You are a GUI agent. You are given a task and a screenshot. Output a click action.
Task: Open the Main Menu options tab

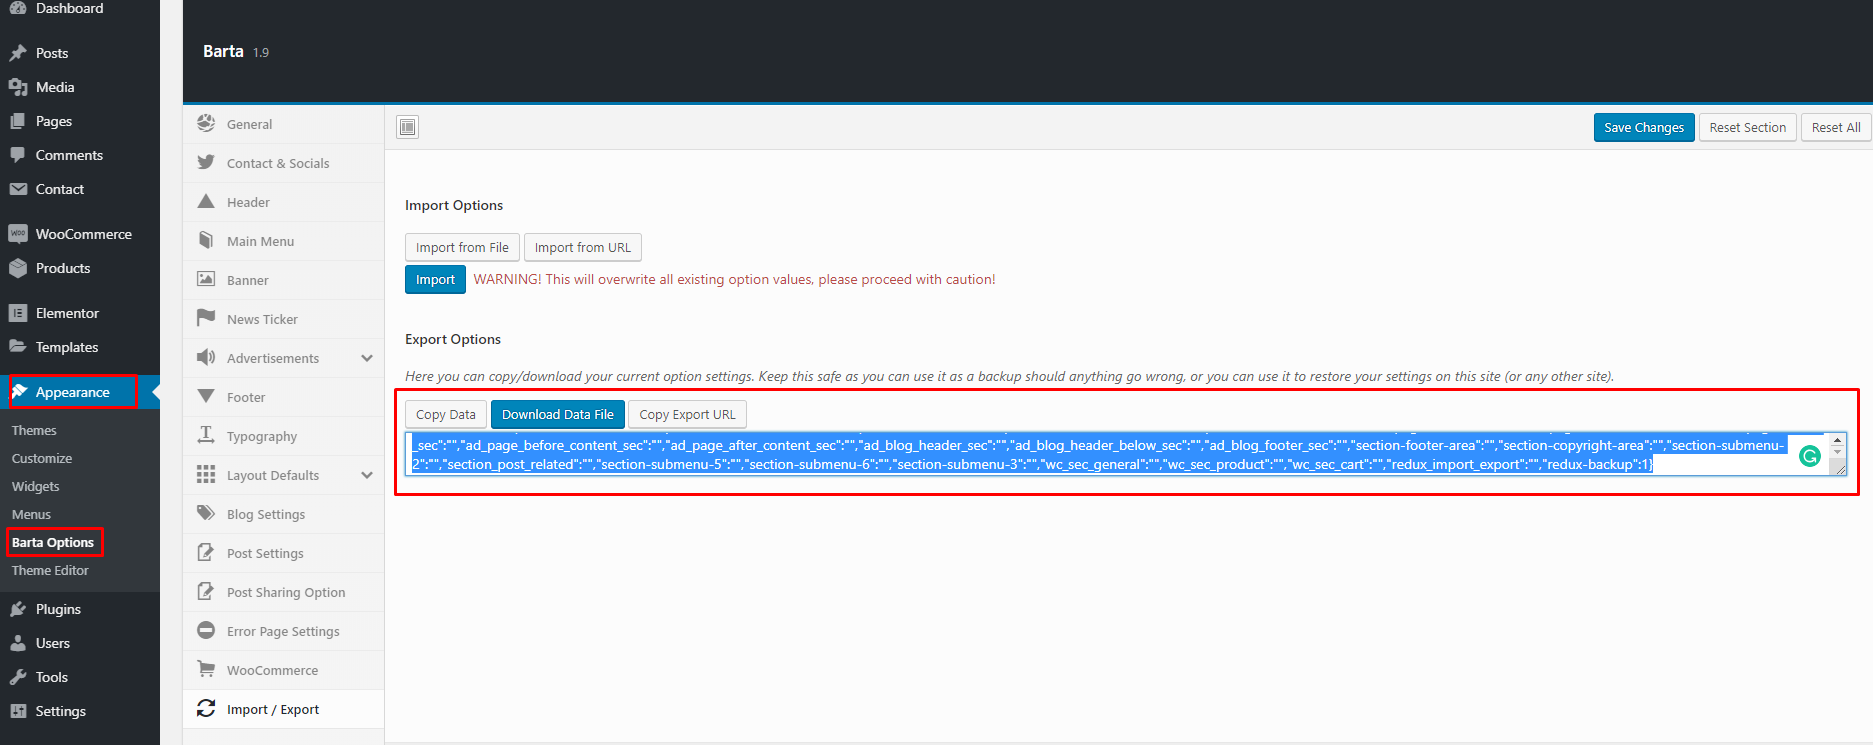(284, 241)
